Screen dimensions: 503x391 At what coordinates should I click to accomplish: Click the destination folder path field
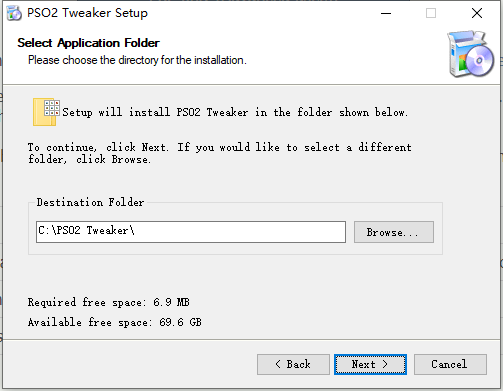pyautogui.click(x=191, y=232)
